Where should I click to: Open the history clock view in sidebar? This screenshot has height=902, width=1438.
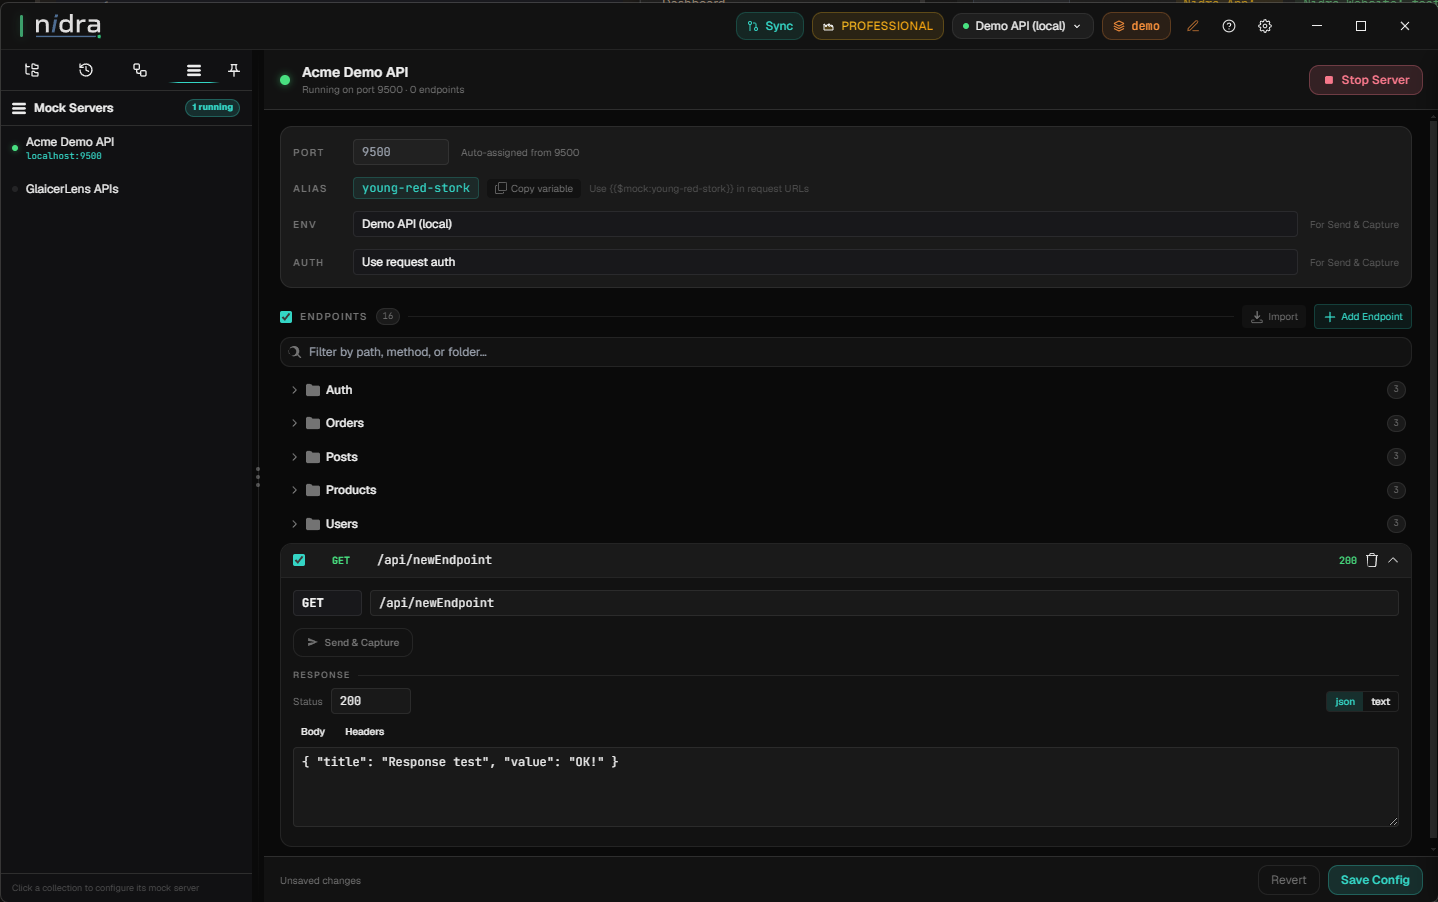click(86, 70)
